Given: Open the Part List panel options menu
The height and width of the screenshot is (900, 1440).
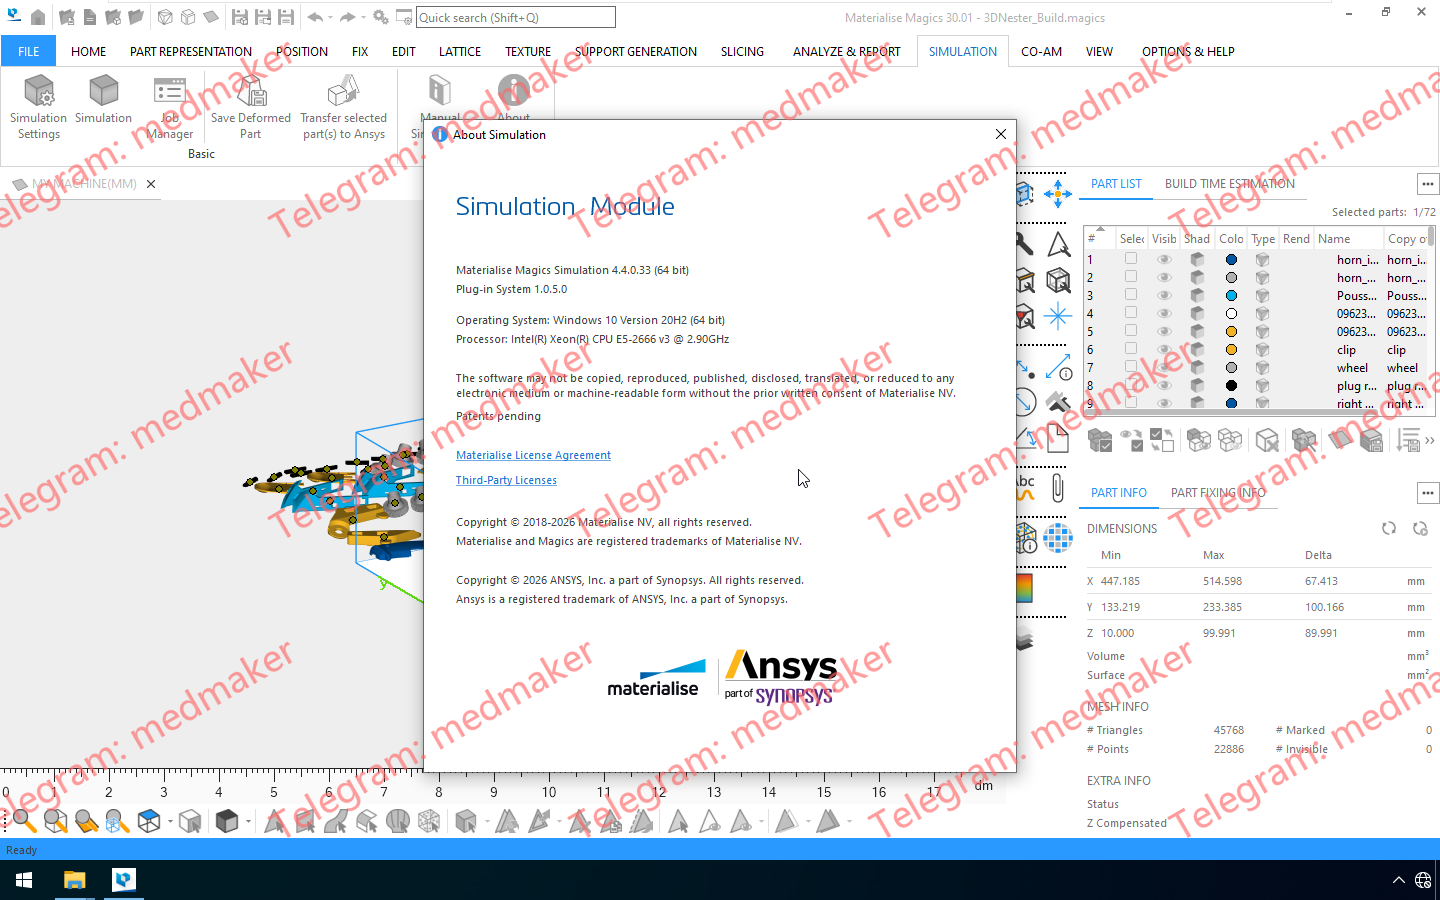Looking at the screenshot, I should (x=1427, y=184).
